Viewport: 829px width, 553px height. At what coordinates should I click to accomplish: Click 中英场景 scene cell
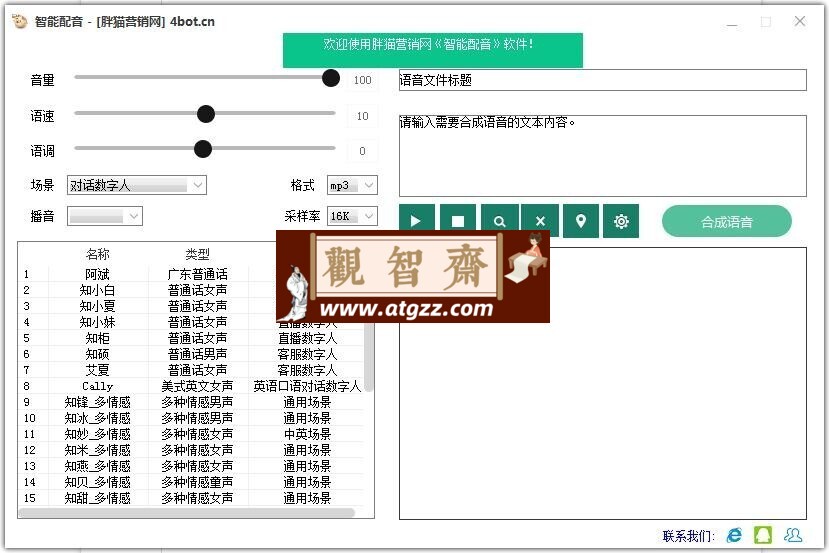point(307,434)
